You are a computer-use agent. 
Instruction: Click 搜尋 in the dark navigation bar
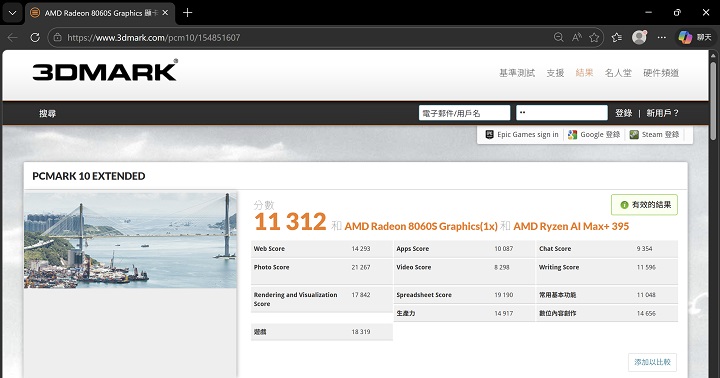click(47, 113)
